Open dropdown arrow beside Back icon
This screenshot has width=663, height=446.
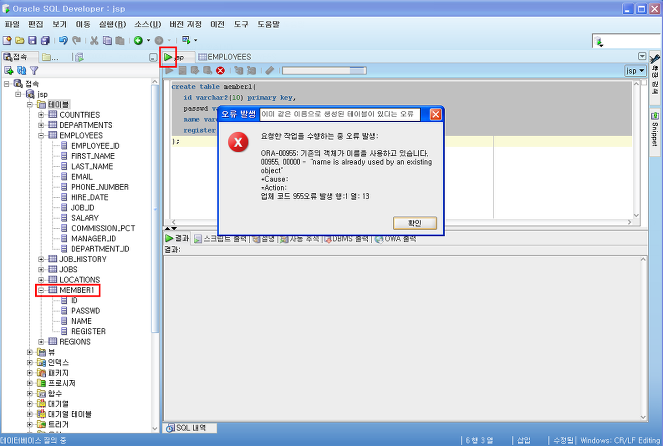click(148, 41)
